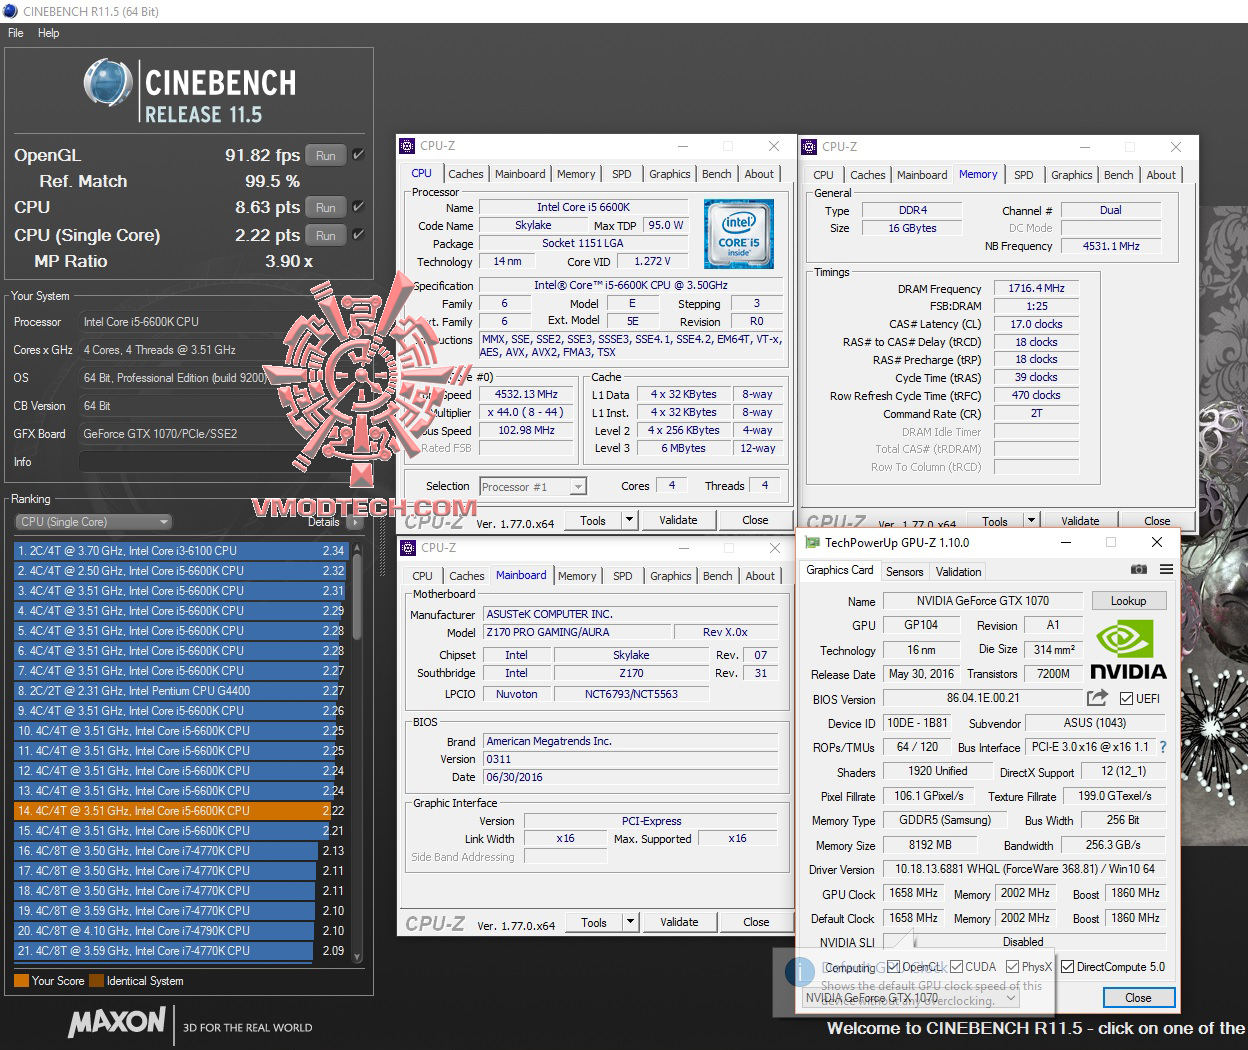Click the CPU-Z title bar icon

click(407, 146)
